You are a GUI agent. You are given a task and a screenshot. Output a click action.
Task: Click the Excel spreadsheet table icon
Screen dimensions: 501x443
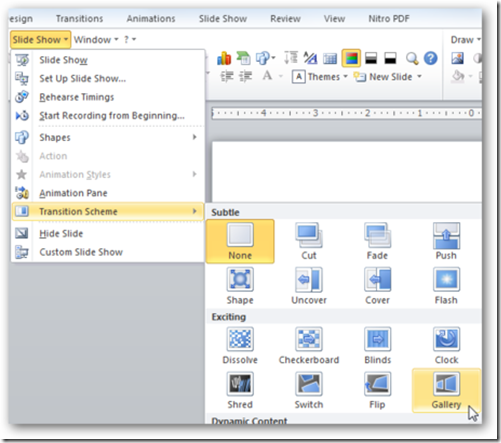243,58
